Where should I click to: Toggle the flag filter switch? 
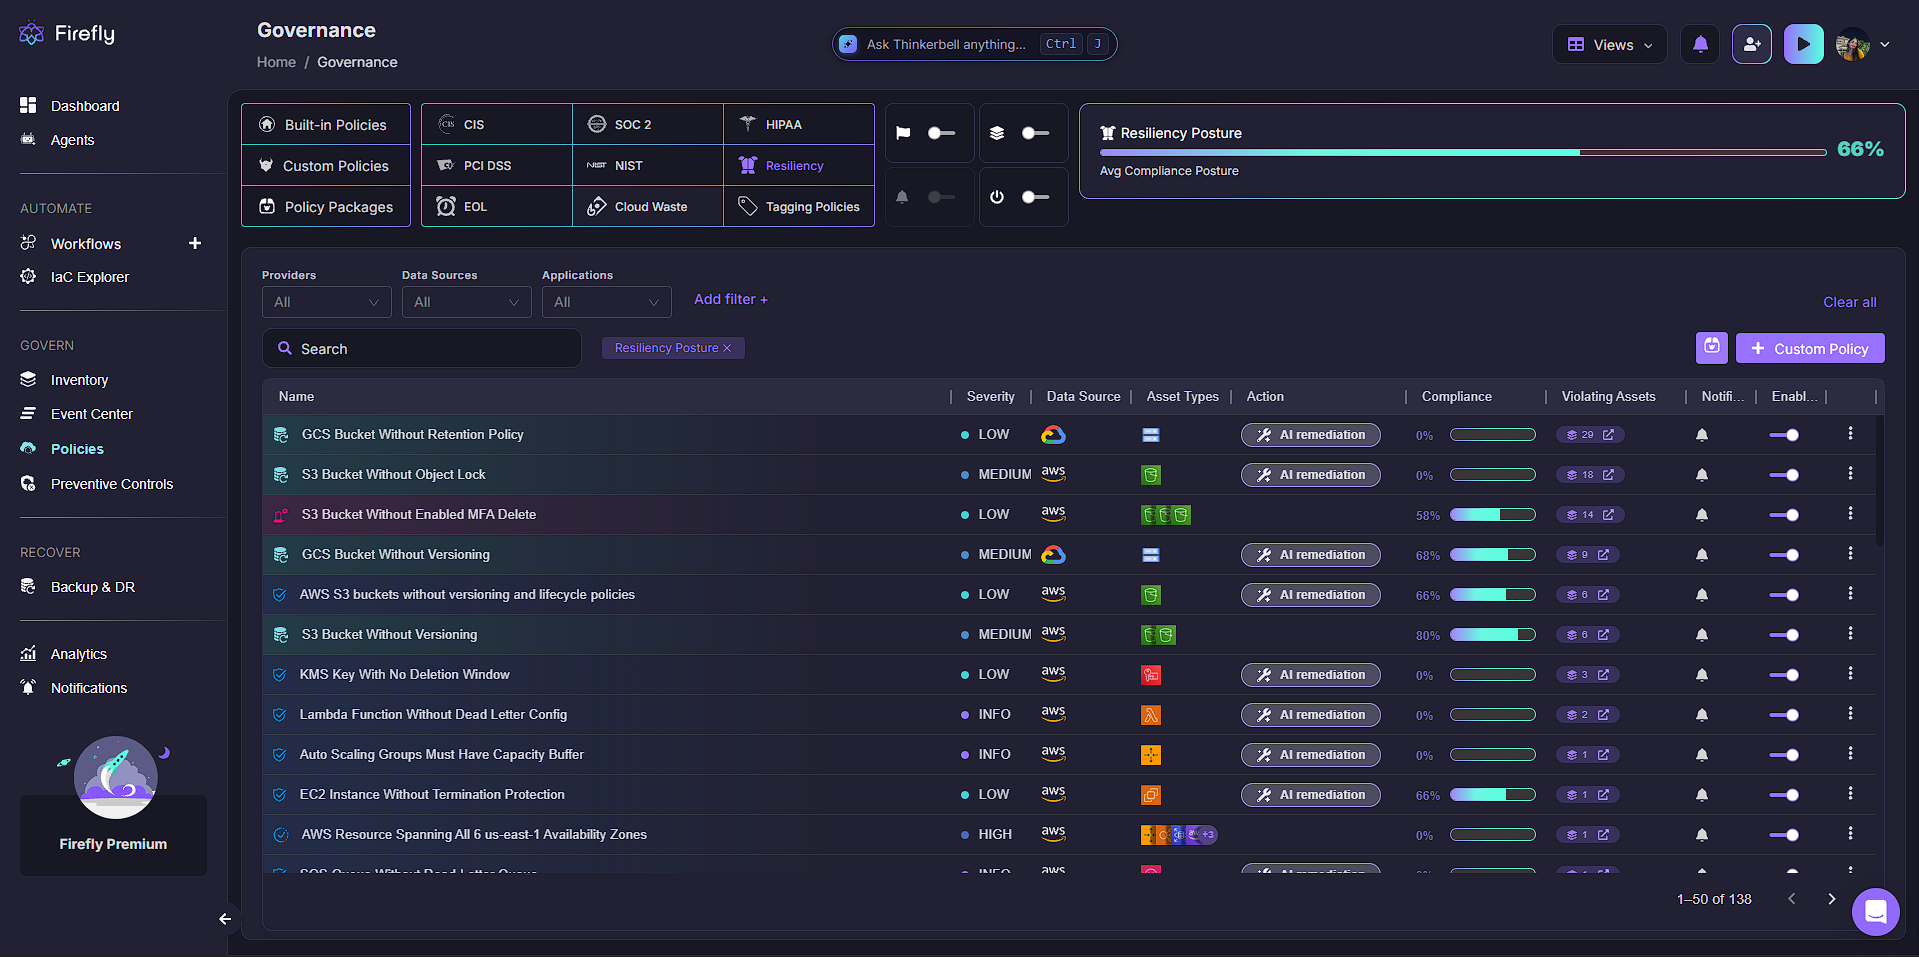941,133
